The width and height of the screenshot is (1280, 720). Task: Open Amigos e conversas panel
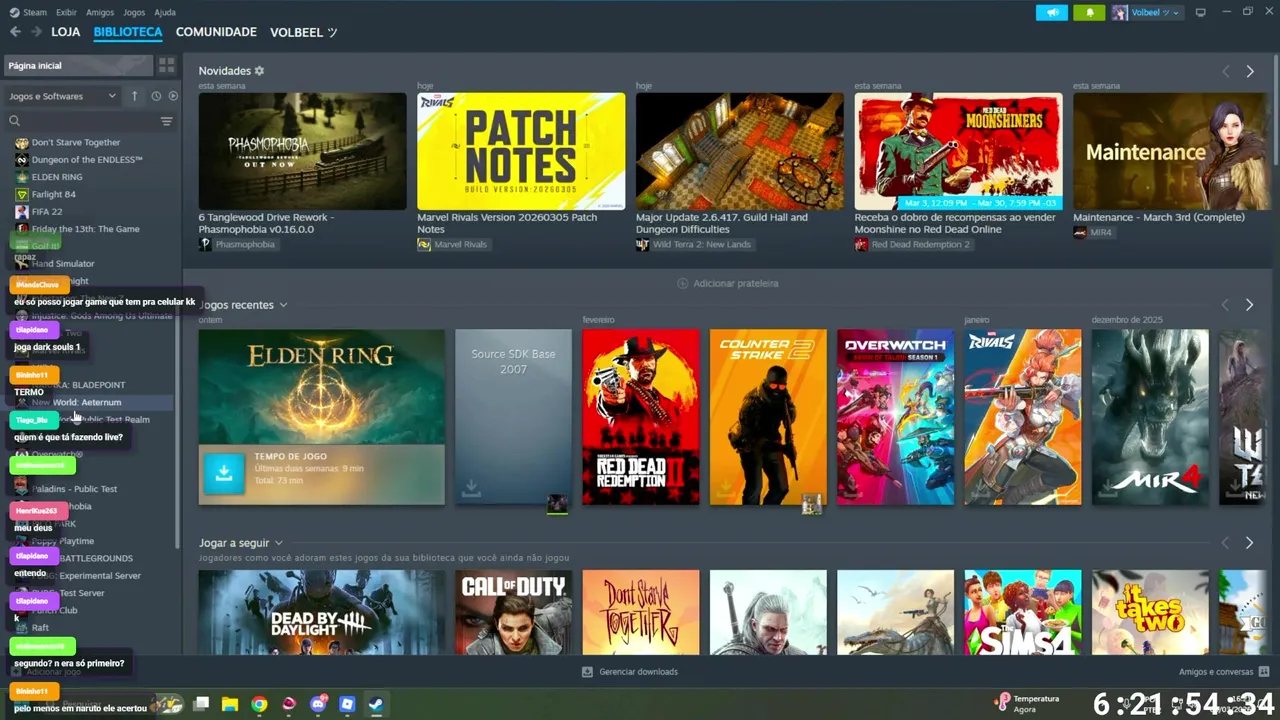click(x=1224, y=672)
